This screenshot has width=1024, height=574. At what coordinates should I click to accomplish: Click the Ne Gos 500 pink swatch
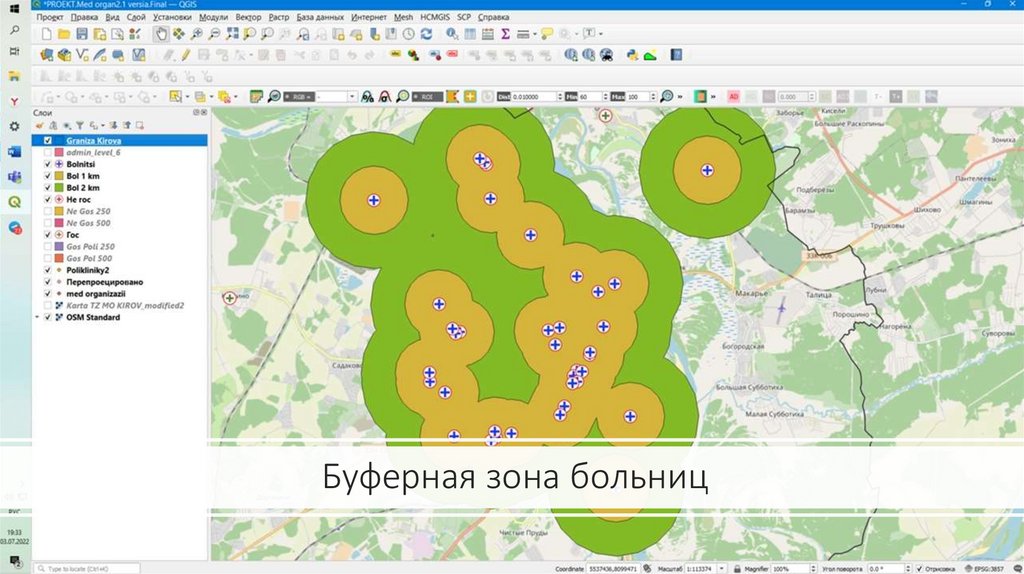[x=59, y=223]
